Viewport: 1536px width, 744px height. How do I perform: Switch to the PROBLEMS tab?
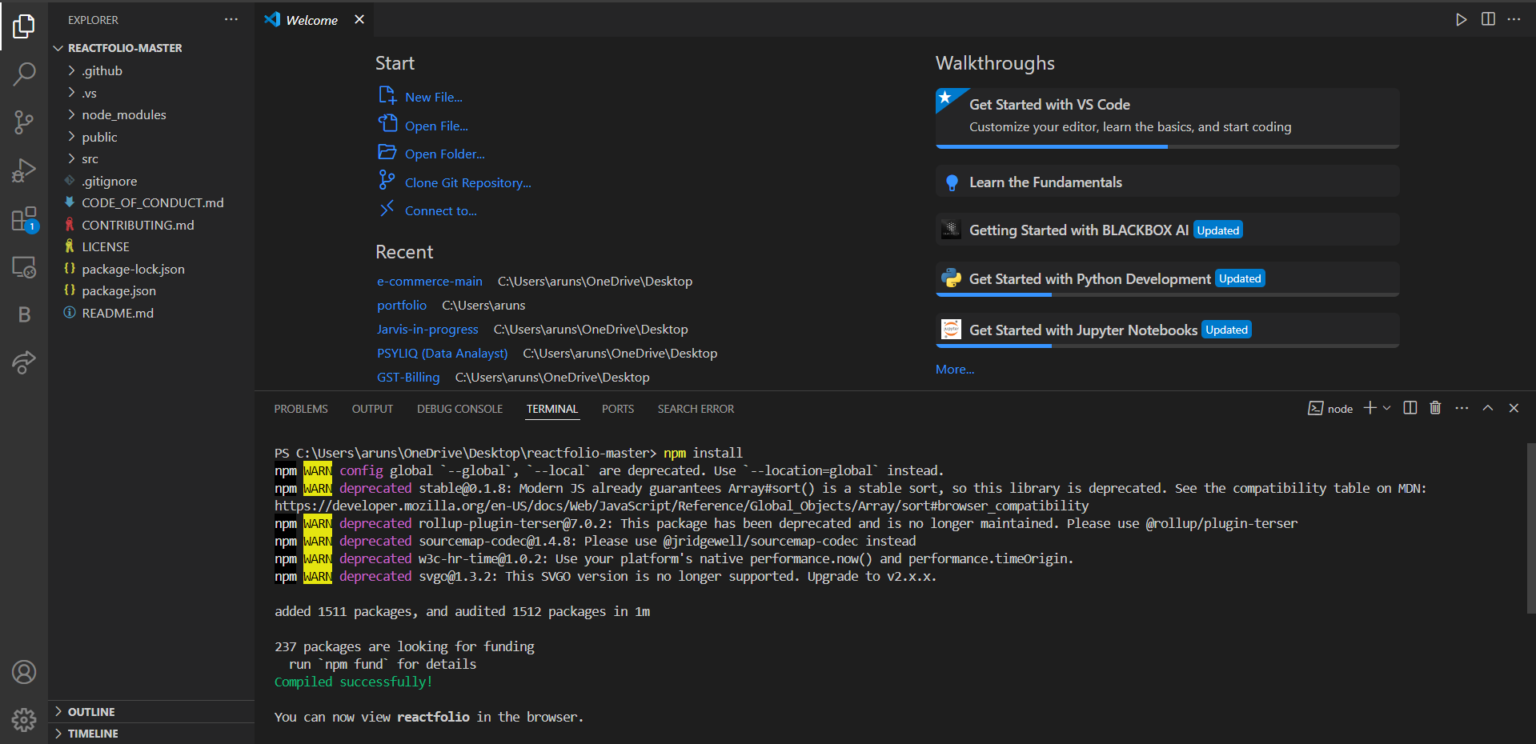tap(301, 408)
